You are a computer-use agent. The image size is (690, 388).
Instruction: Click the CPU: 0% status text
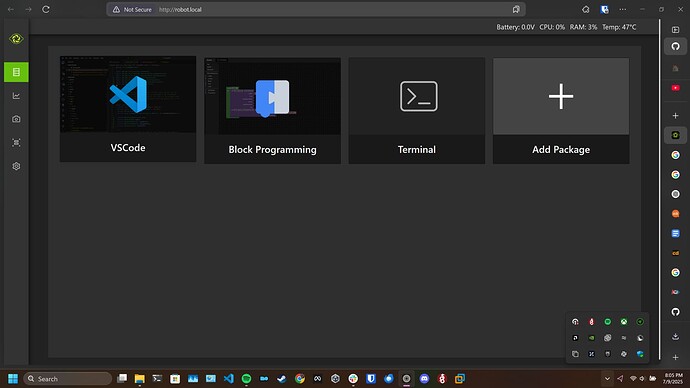(x=552, y=27)
